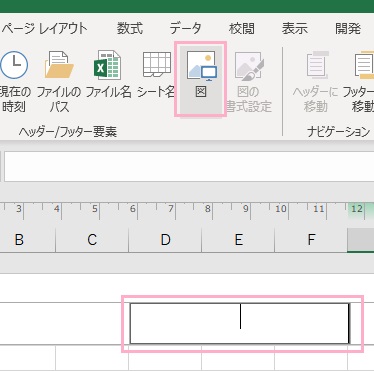Click into the formula bar field

coord(189,166)
